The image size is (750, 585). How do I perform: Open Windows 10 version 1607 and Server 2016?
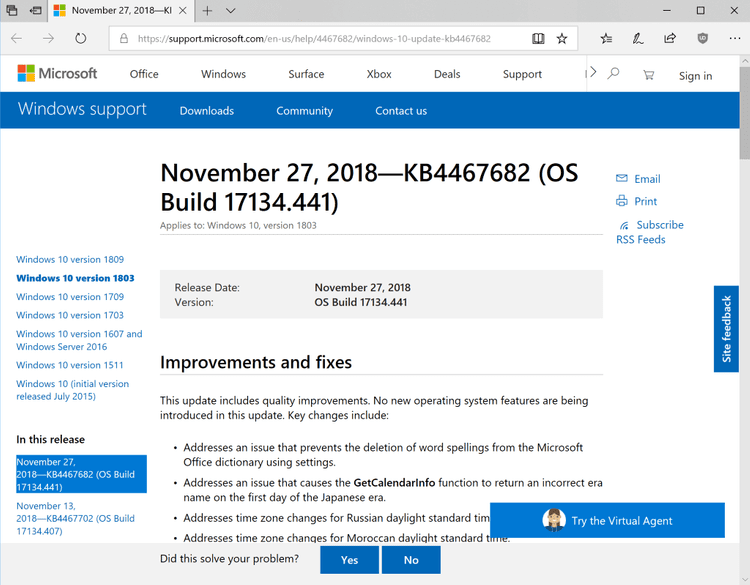pyautogui.click(x=79, y=340)
